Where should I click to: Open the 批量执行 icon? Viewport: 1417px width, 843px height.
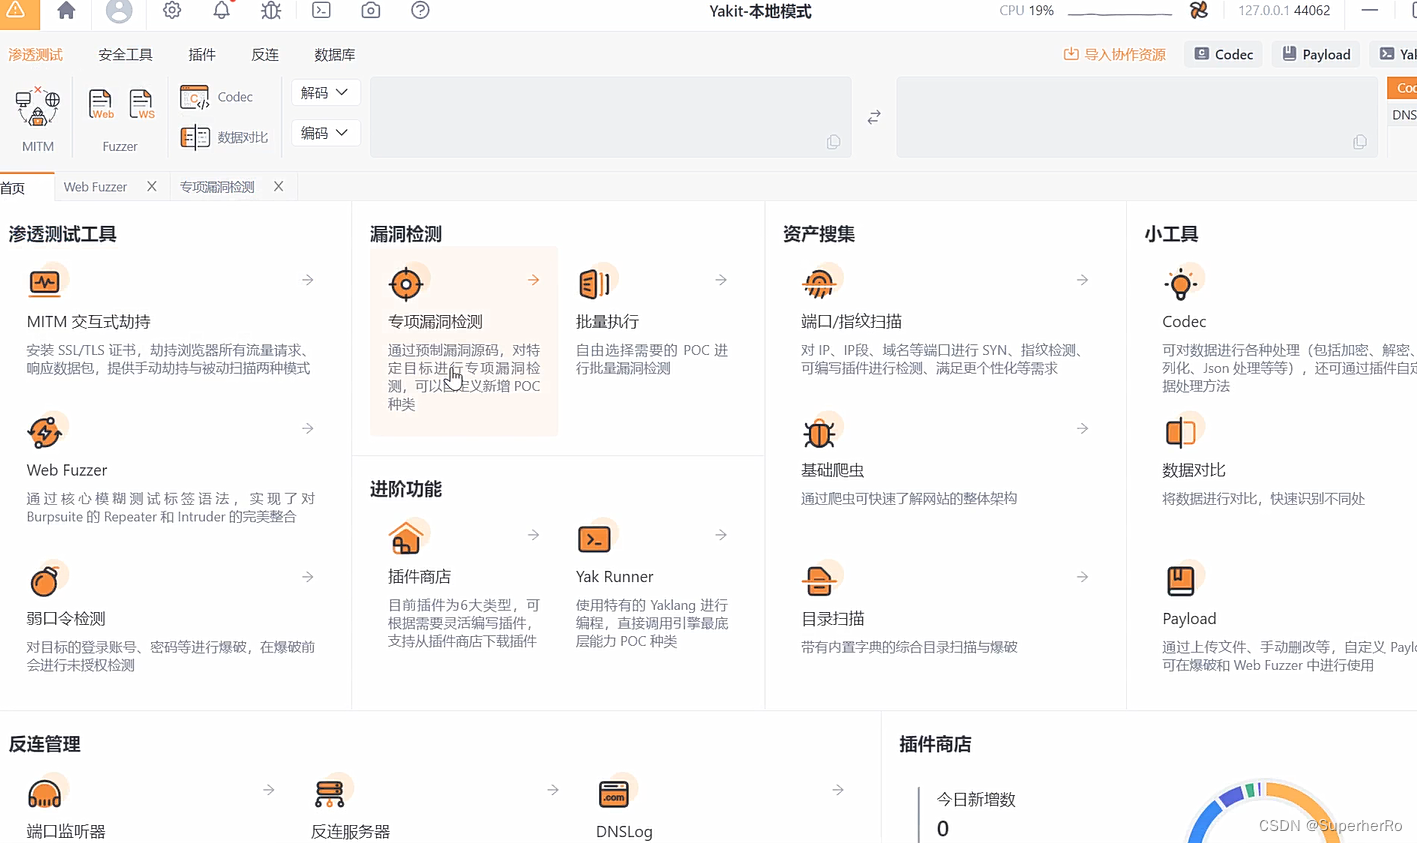(x=594, y=284)
